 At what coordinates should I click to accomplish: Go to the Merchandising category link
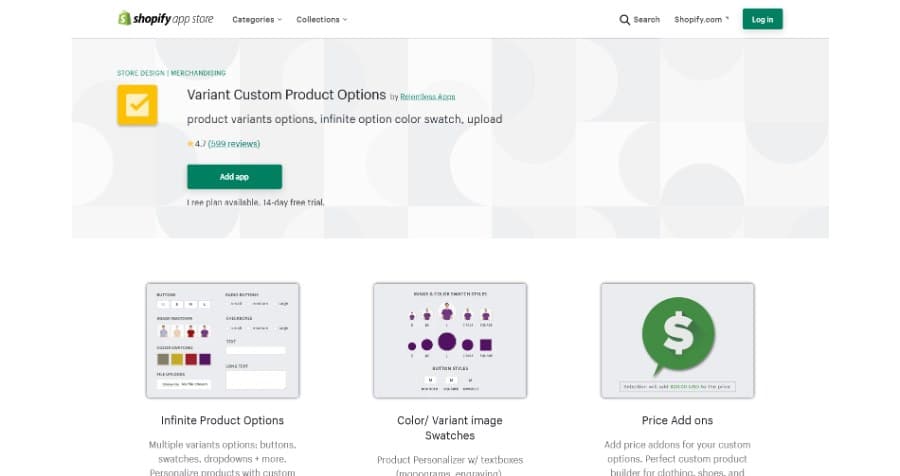(x=199, y=73)
